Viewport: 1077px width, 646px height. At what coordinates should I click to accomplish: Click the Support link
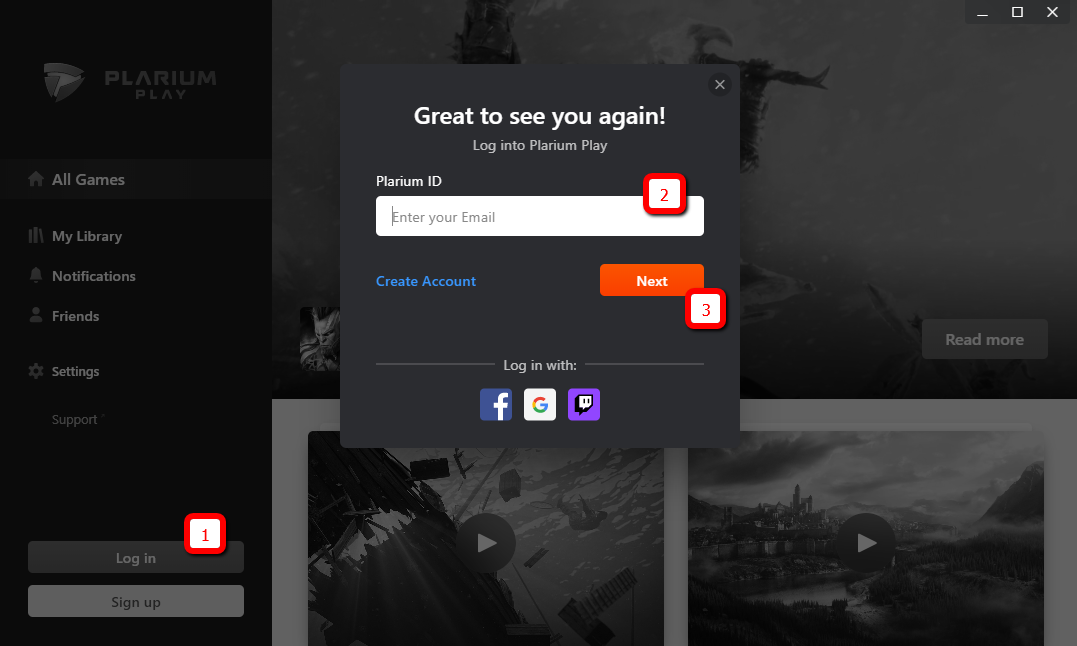click(x=75, y=420)
